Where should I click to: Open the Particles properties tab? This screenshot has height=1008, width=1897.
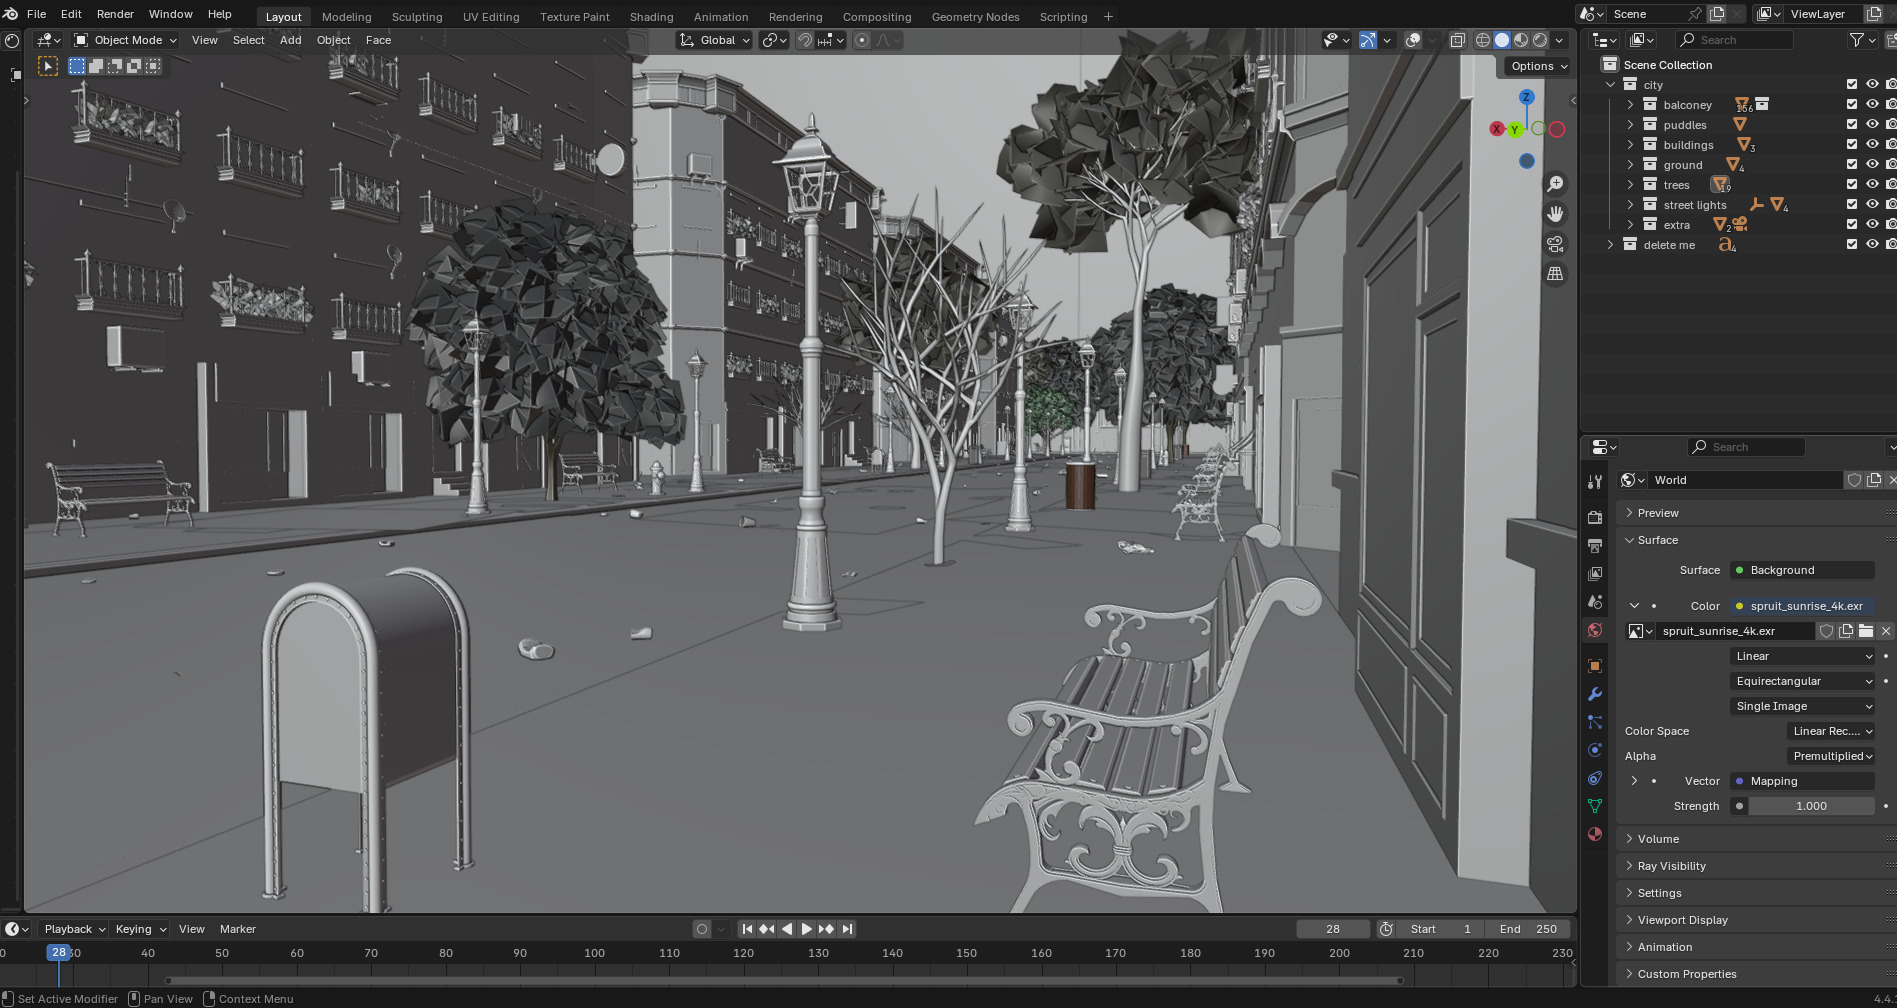click(x=1595, y=722)
